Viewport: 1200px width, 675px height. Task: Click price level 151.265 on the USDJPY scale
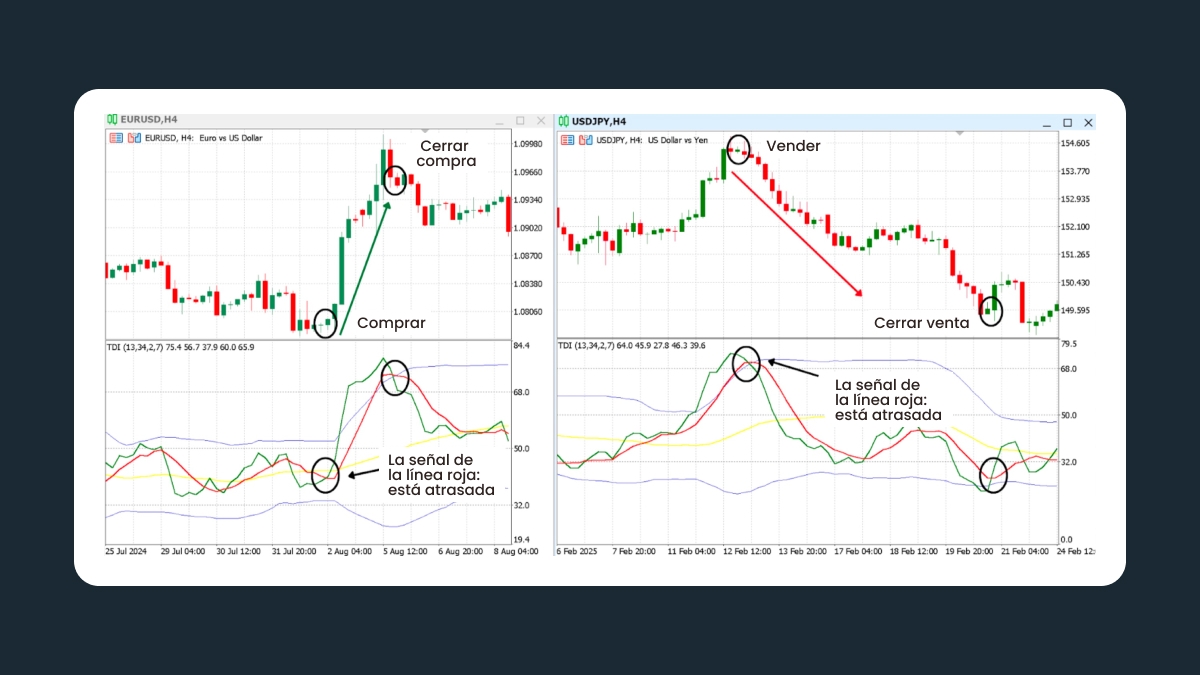tap(1076, 255)
